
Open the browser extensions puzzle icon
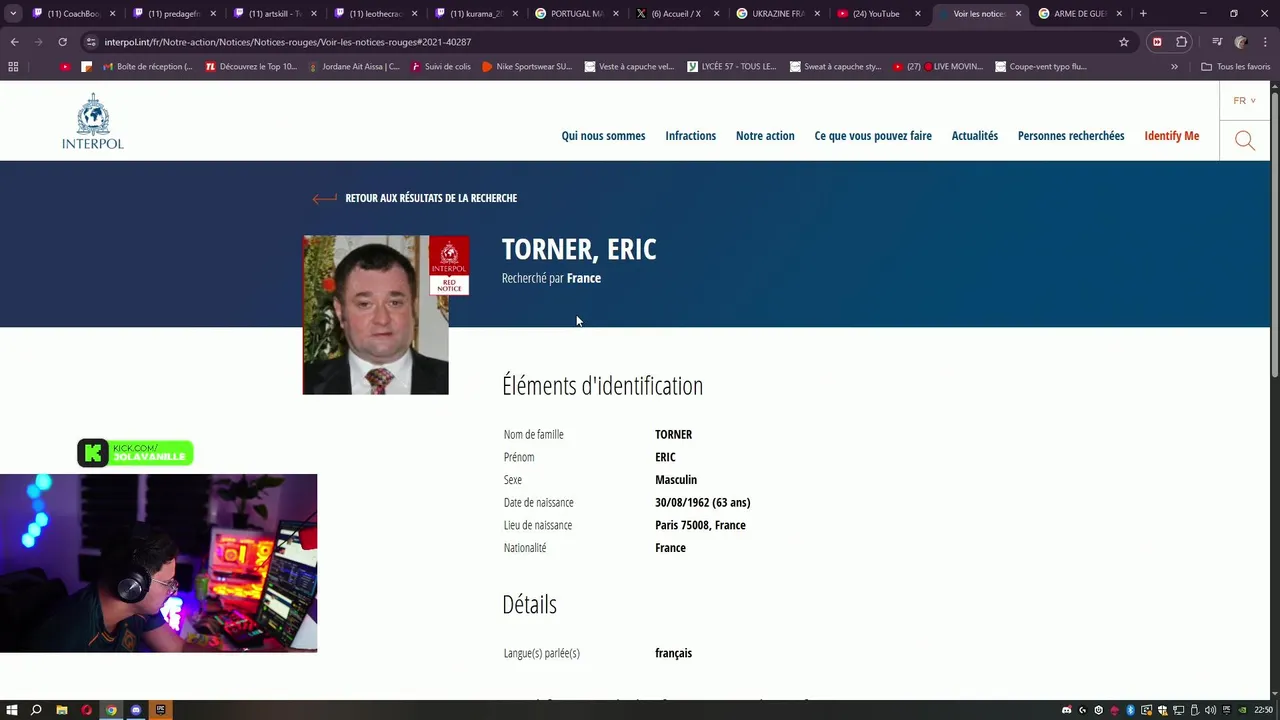point(1181,42)
